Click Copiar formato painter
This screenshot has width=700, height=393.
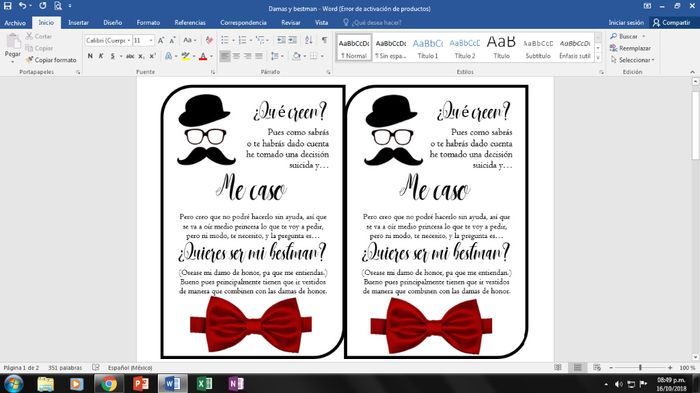(51, 59)
